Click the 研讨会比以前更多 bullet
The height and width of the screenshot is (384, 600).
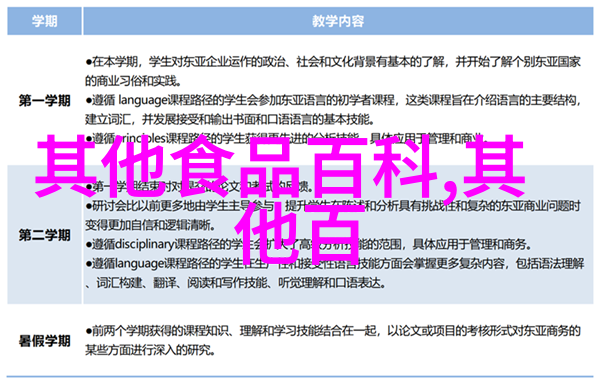[x=333, y=206]
